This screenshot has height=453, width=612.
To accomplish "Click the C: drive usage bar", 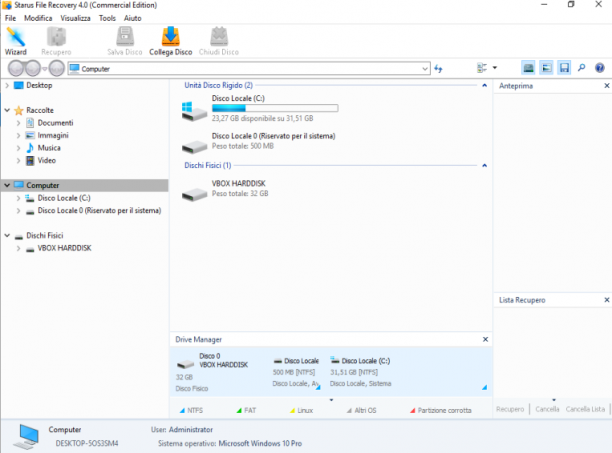I will [275, 108].
